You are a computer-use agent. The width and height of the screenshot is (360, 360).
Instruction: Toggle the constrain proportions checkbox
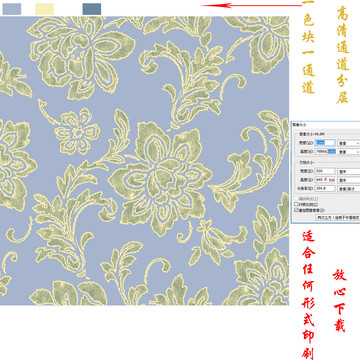pos(296,204)
